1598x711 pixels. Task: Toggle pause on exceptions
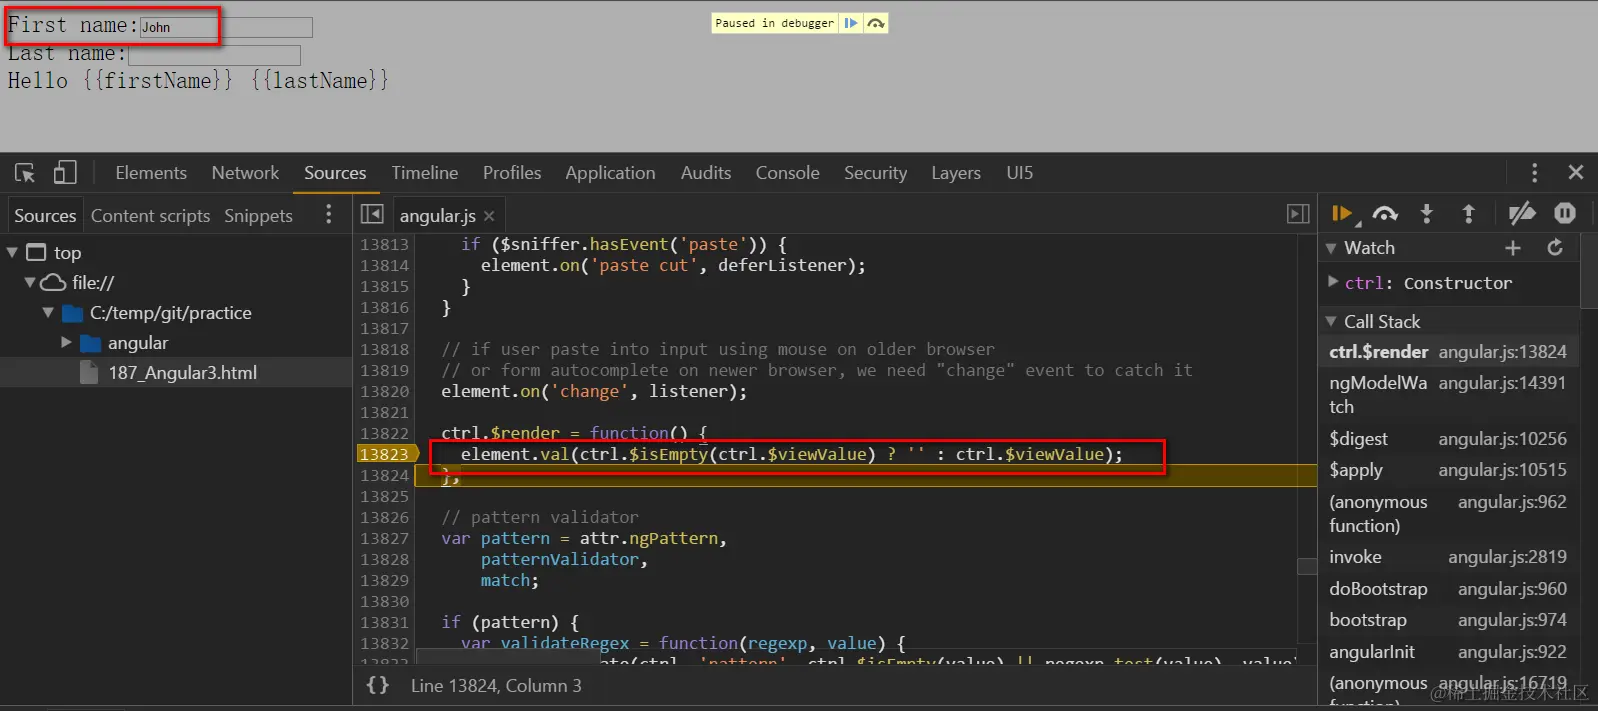(1565, 213)
